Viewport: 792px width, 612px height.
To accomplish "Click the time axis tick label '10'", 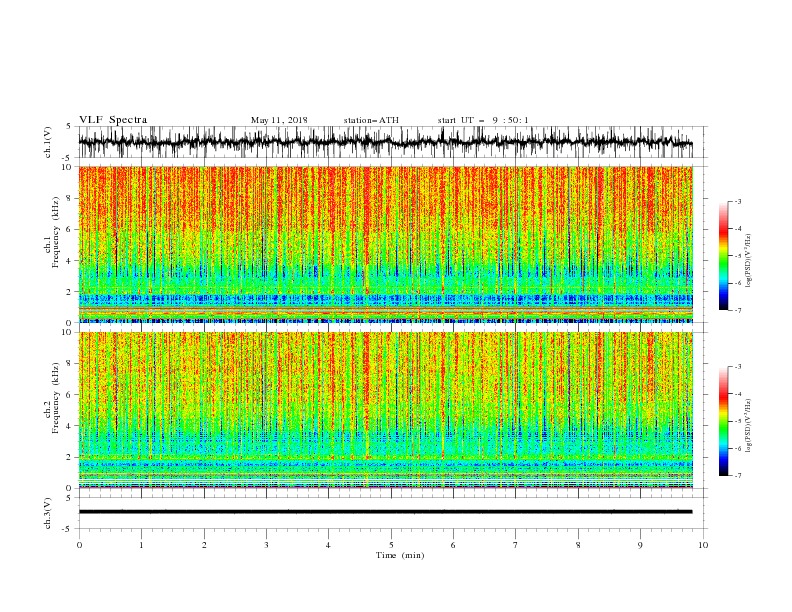I will (703, 545).
